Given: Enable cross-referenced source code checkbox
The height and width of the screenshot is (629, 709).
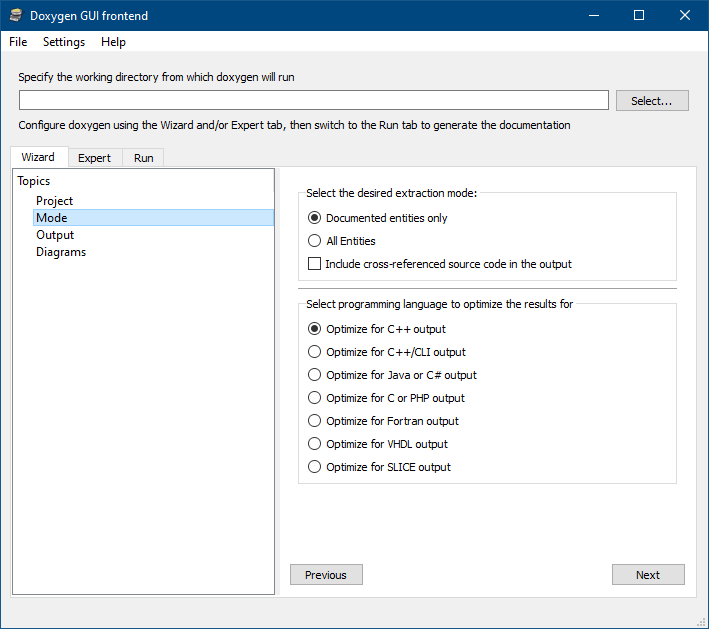Looking at the screenshot, I should (315, 264).
